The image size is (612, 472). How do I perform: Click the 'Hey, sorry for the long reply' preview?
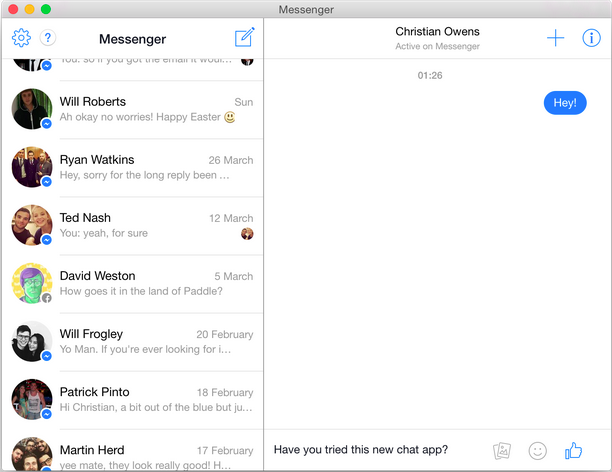(x=144, y=175)
